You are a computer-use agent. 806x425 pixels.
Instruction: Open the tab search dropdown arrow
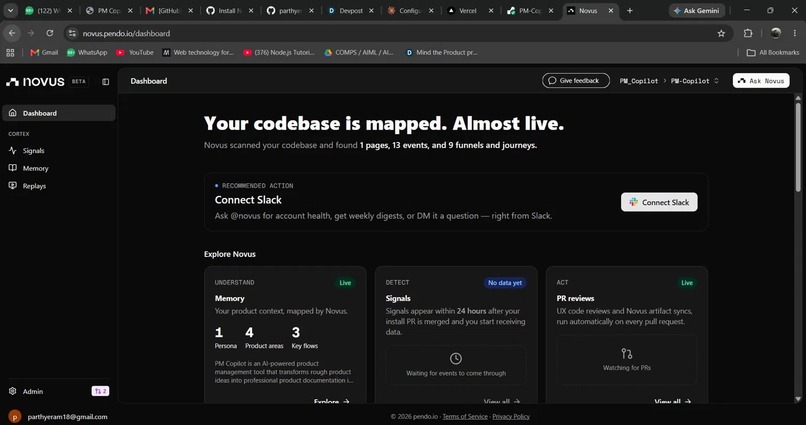coord(10,10)
